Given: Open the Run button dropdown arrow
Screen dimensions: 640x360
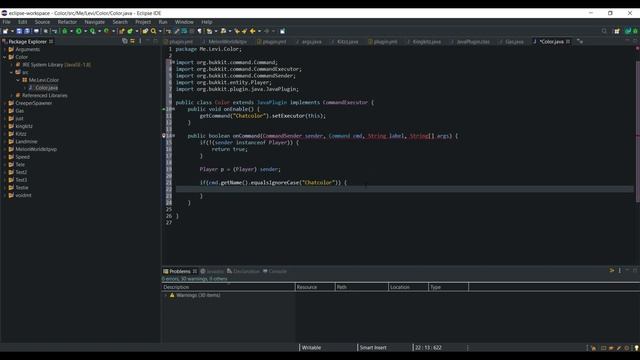Looking at the screenshot, I should click(85, 31).
